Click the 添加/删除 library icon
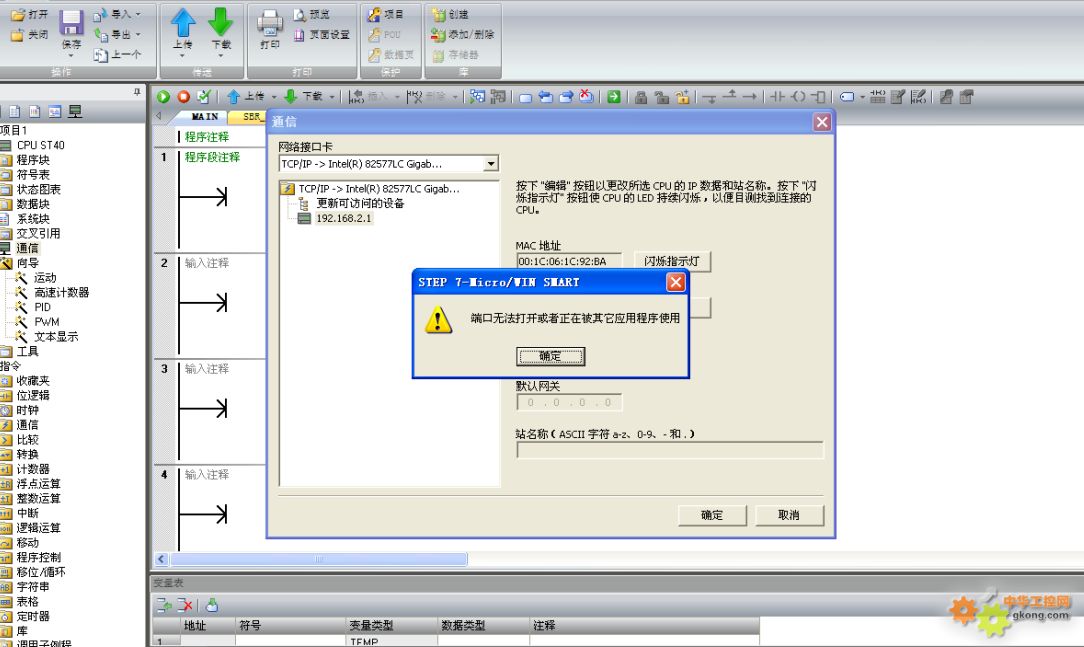This screenshot has height=647, width=1084. pos(438,34)
